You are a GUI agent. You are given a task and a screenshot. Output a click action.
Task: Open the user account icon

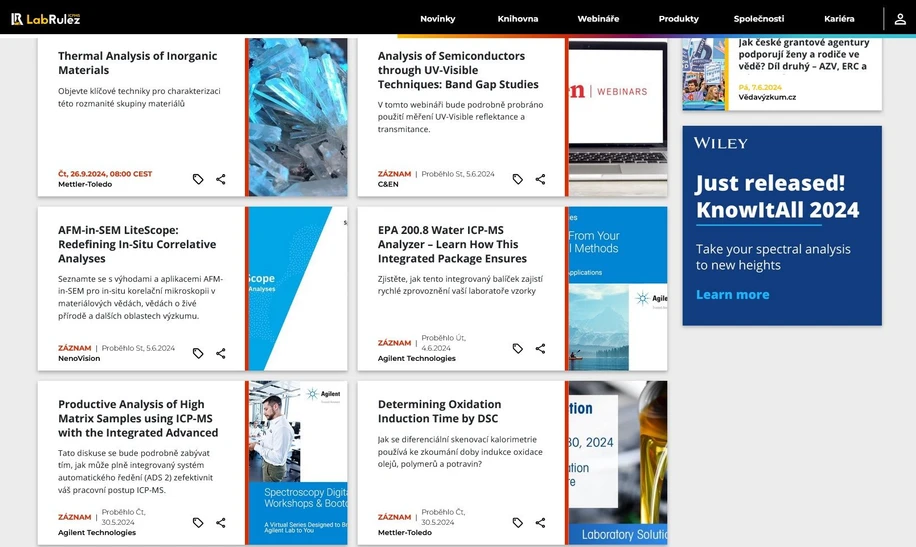(x=900, y=19)
